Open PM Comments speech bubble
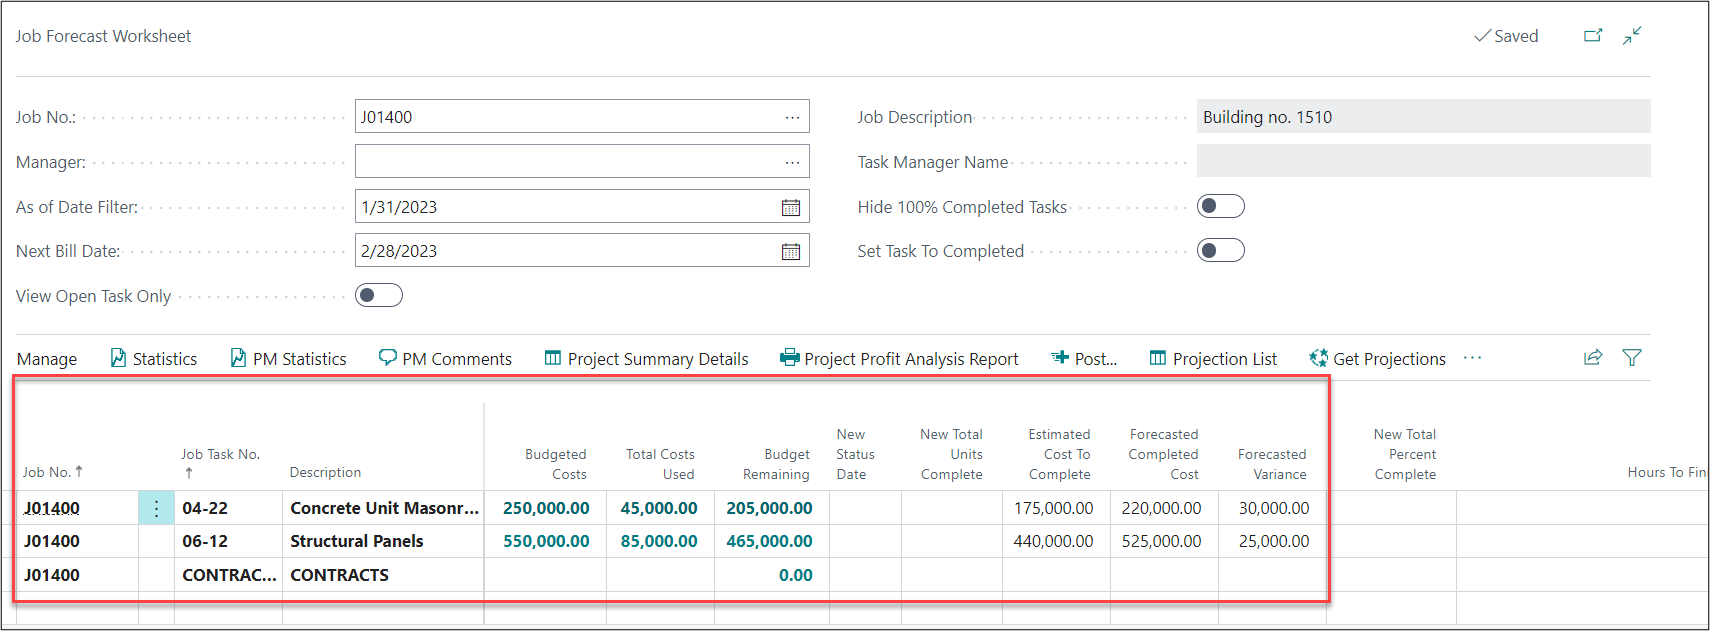 [x=387, y=358]
